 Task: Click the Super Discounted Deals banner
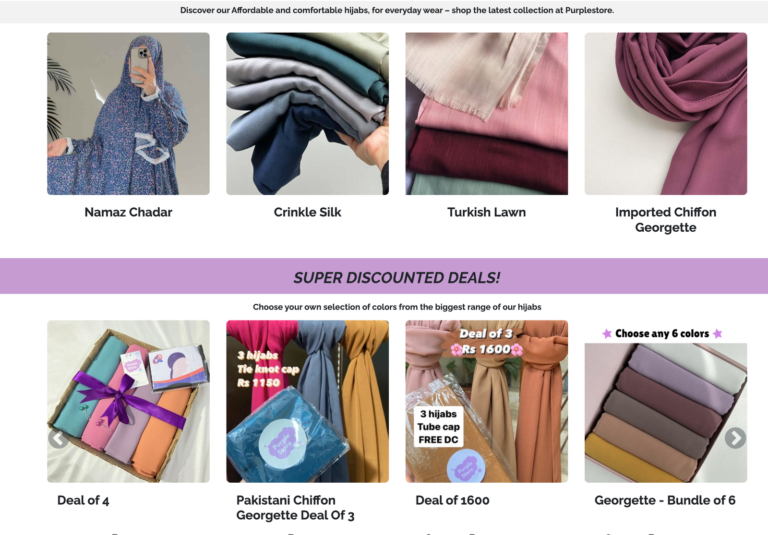[x=384, y=276]
